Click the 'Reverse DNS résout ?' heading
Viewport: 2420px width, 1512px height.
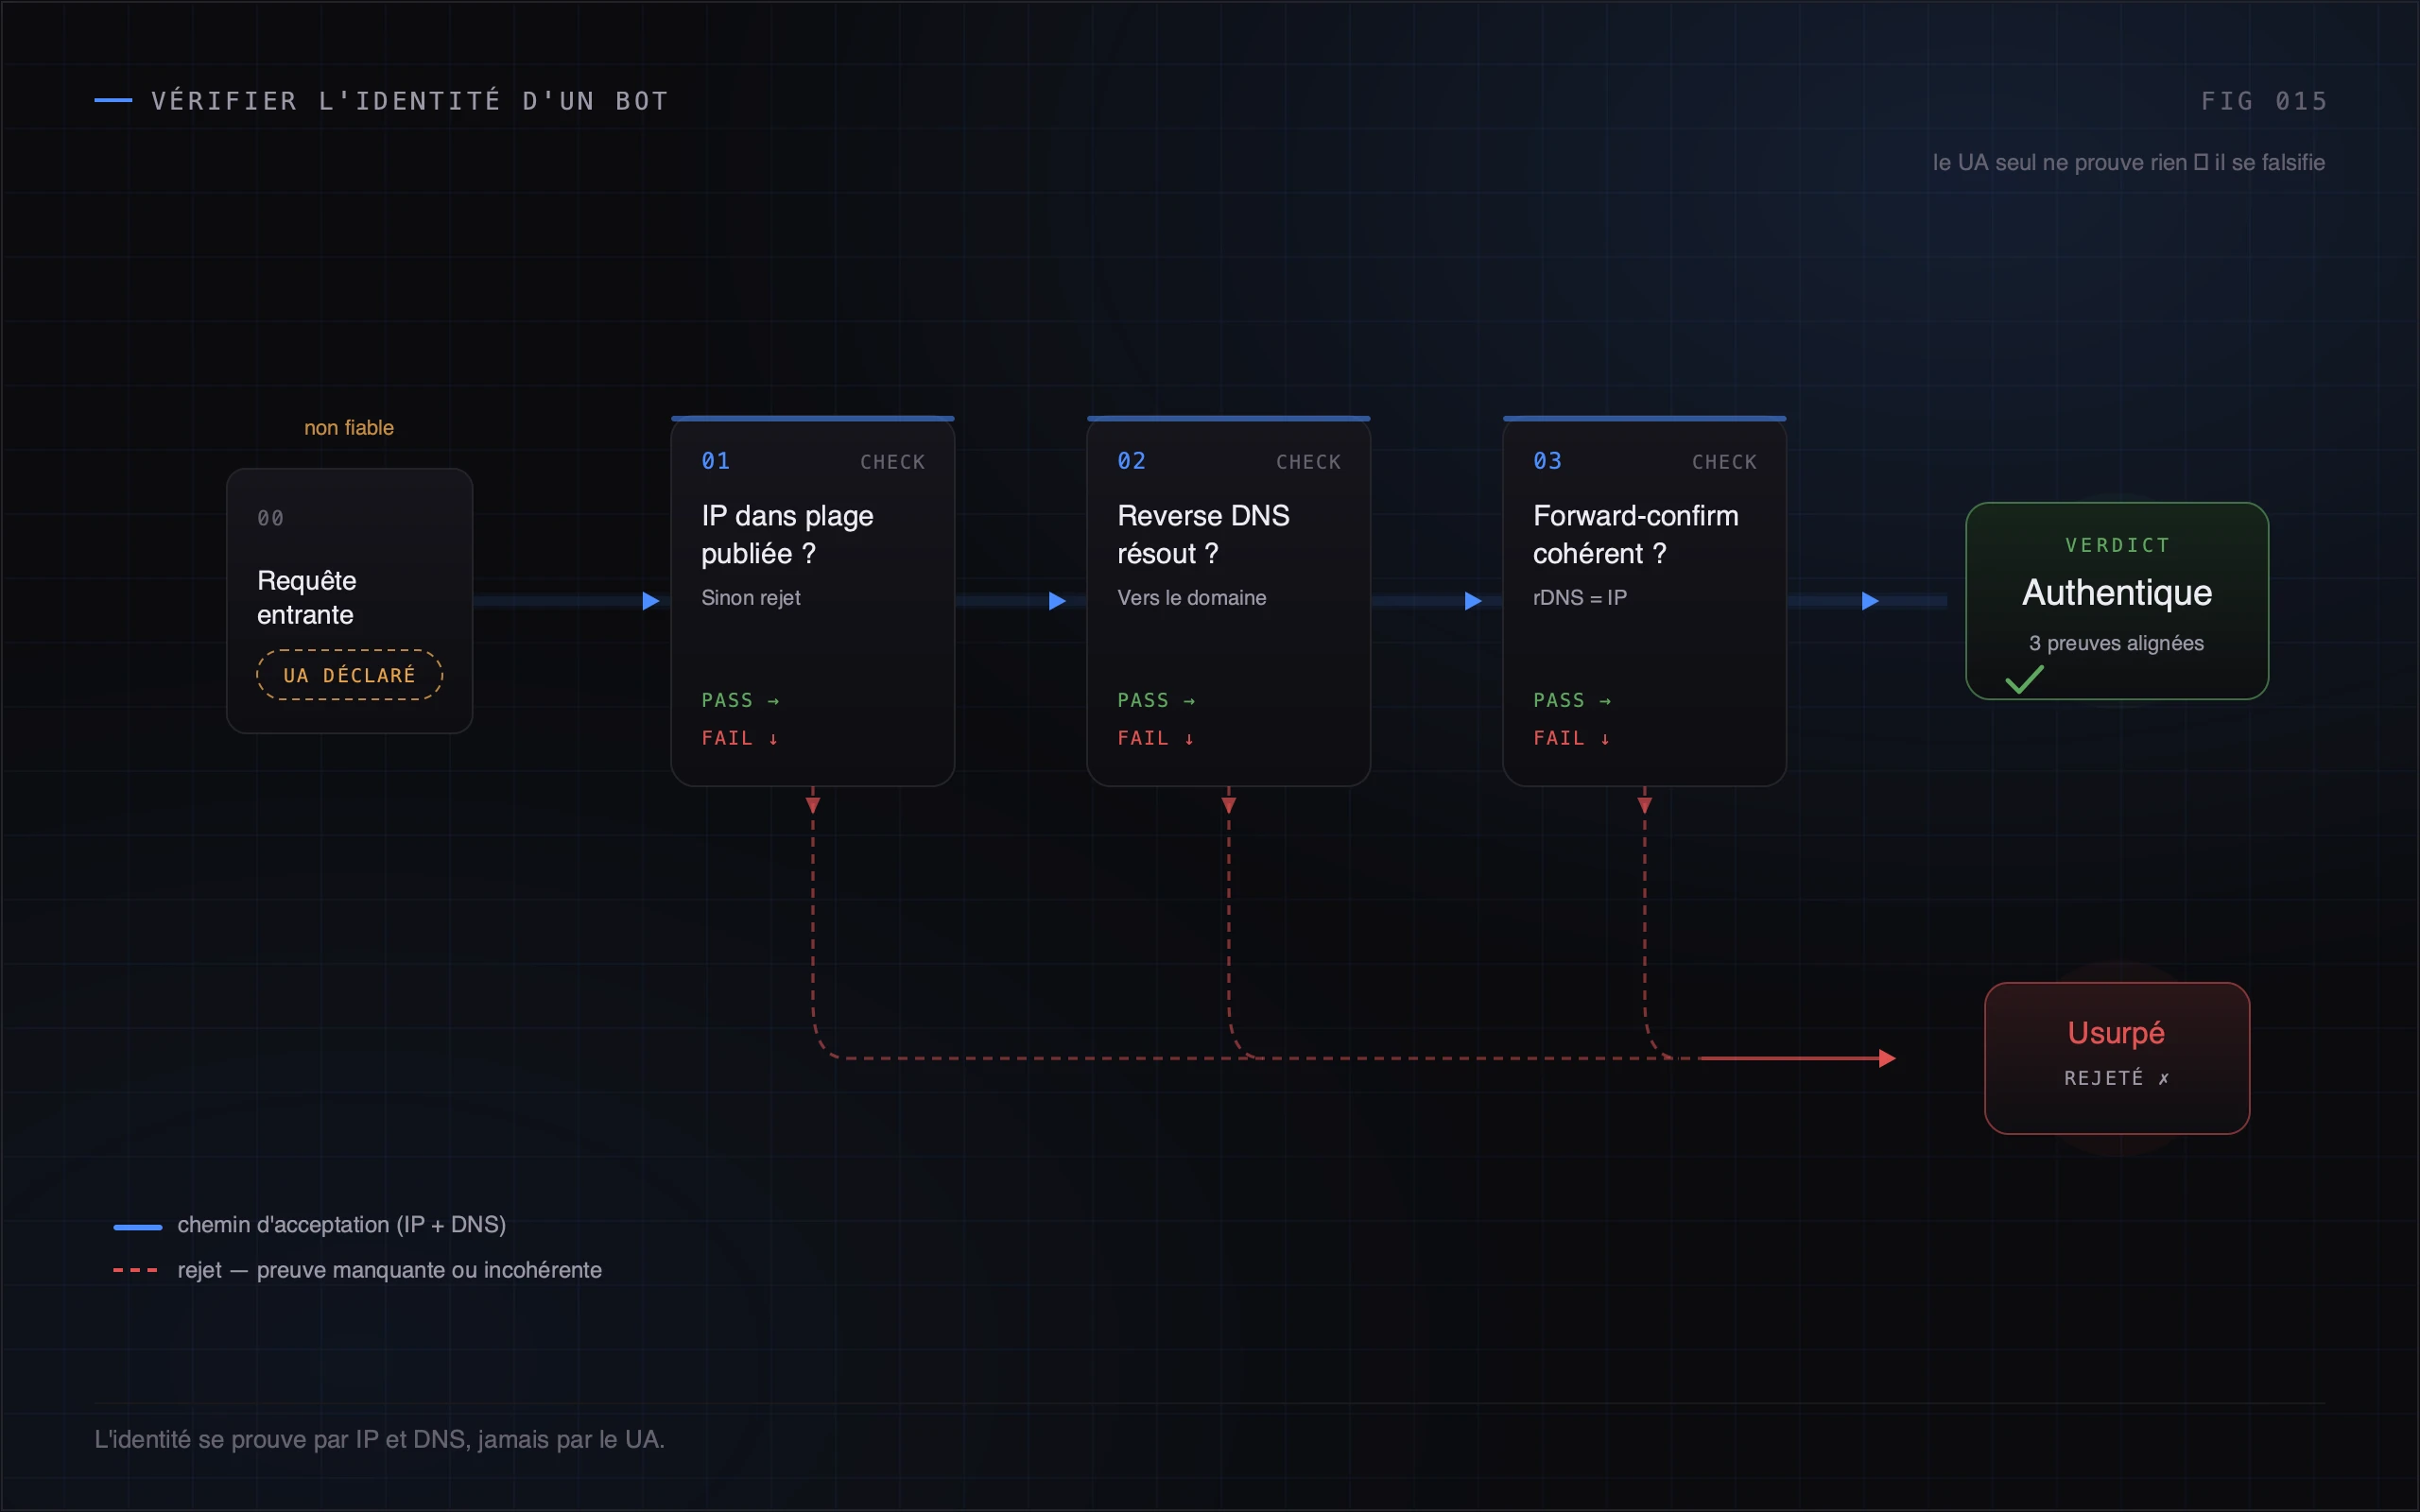click(x=1203, y=534)
